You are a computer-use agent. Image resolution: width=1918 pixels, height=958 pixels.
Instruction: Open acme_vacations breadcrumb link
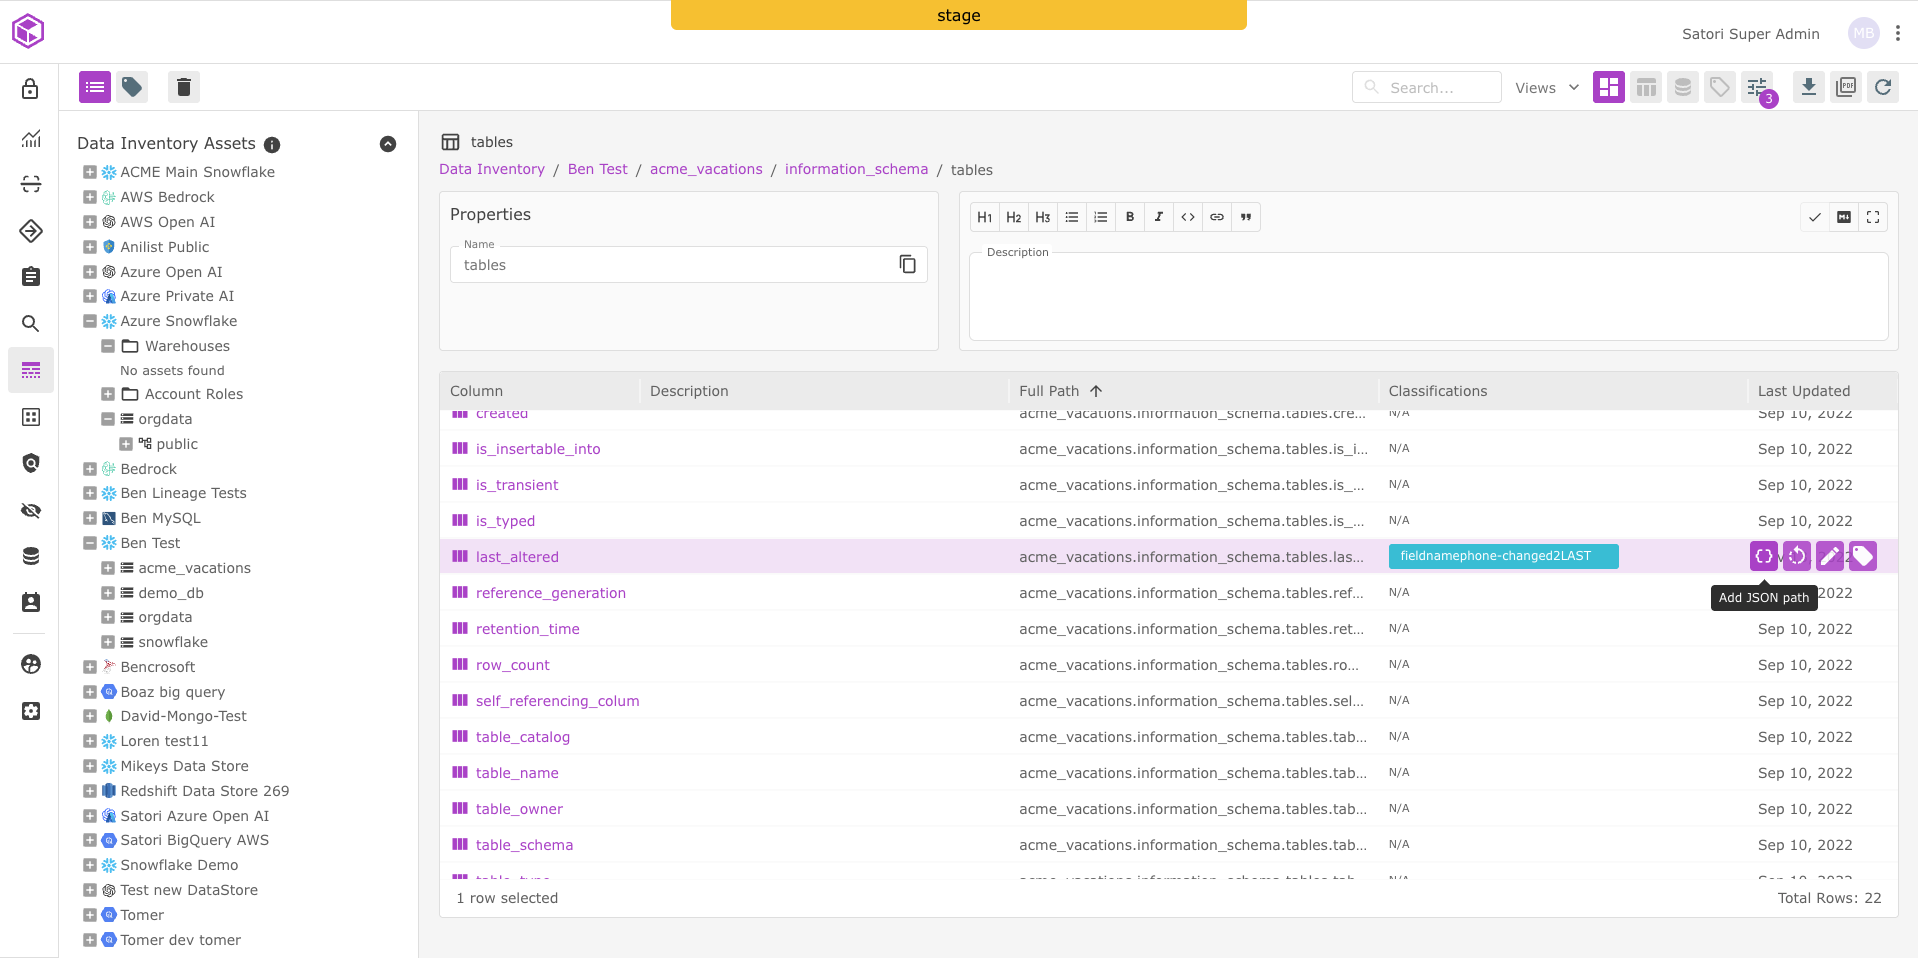coord(706,169)
